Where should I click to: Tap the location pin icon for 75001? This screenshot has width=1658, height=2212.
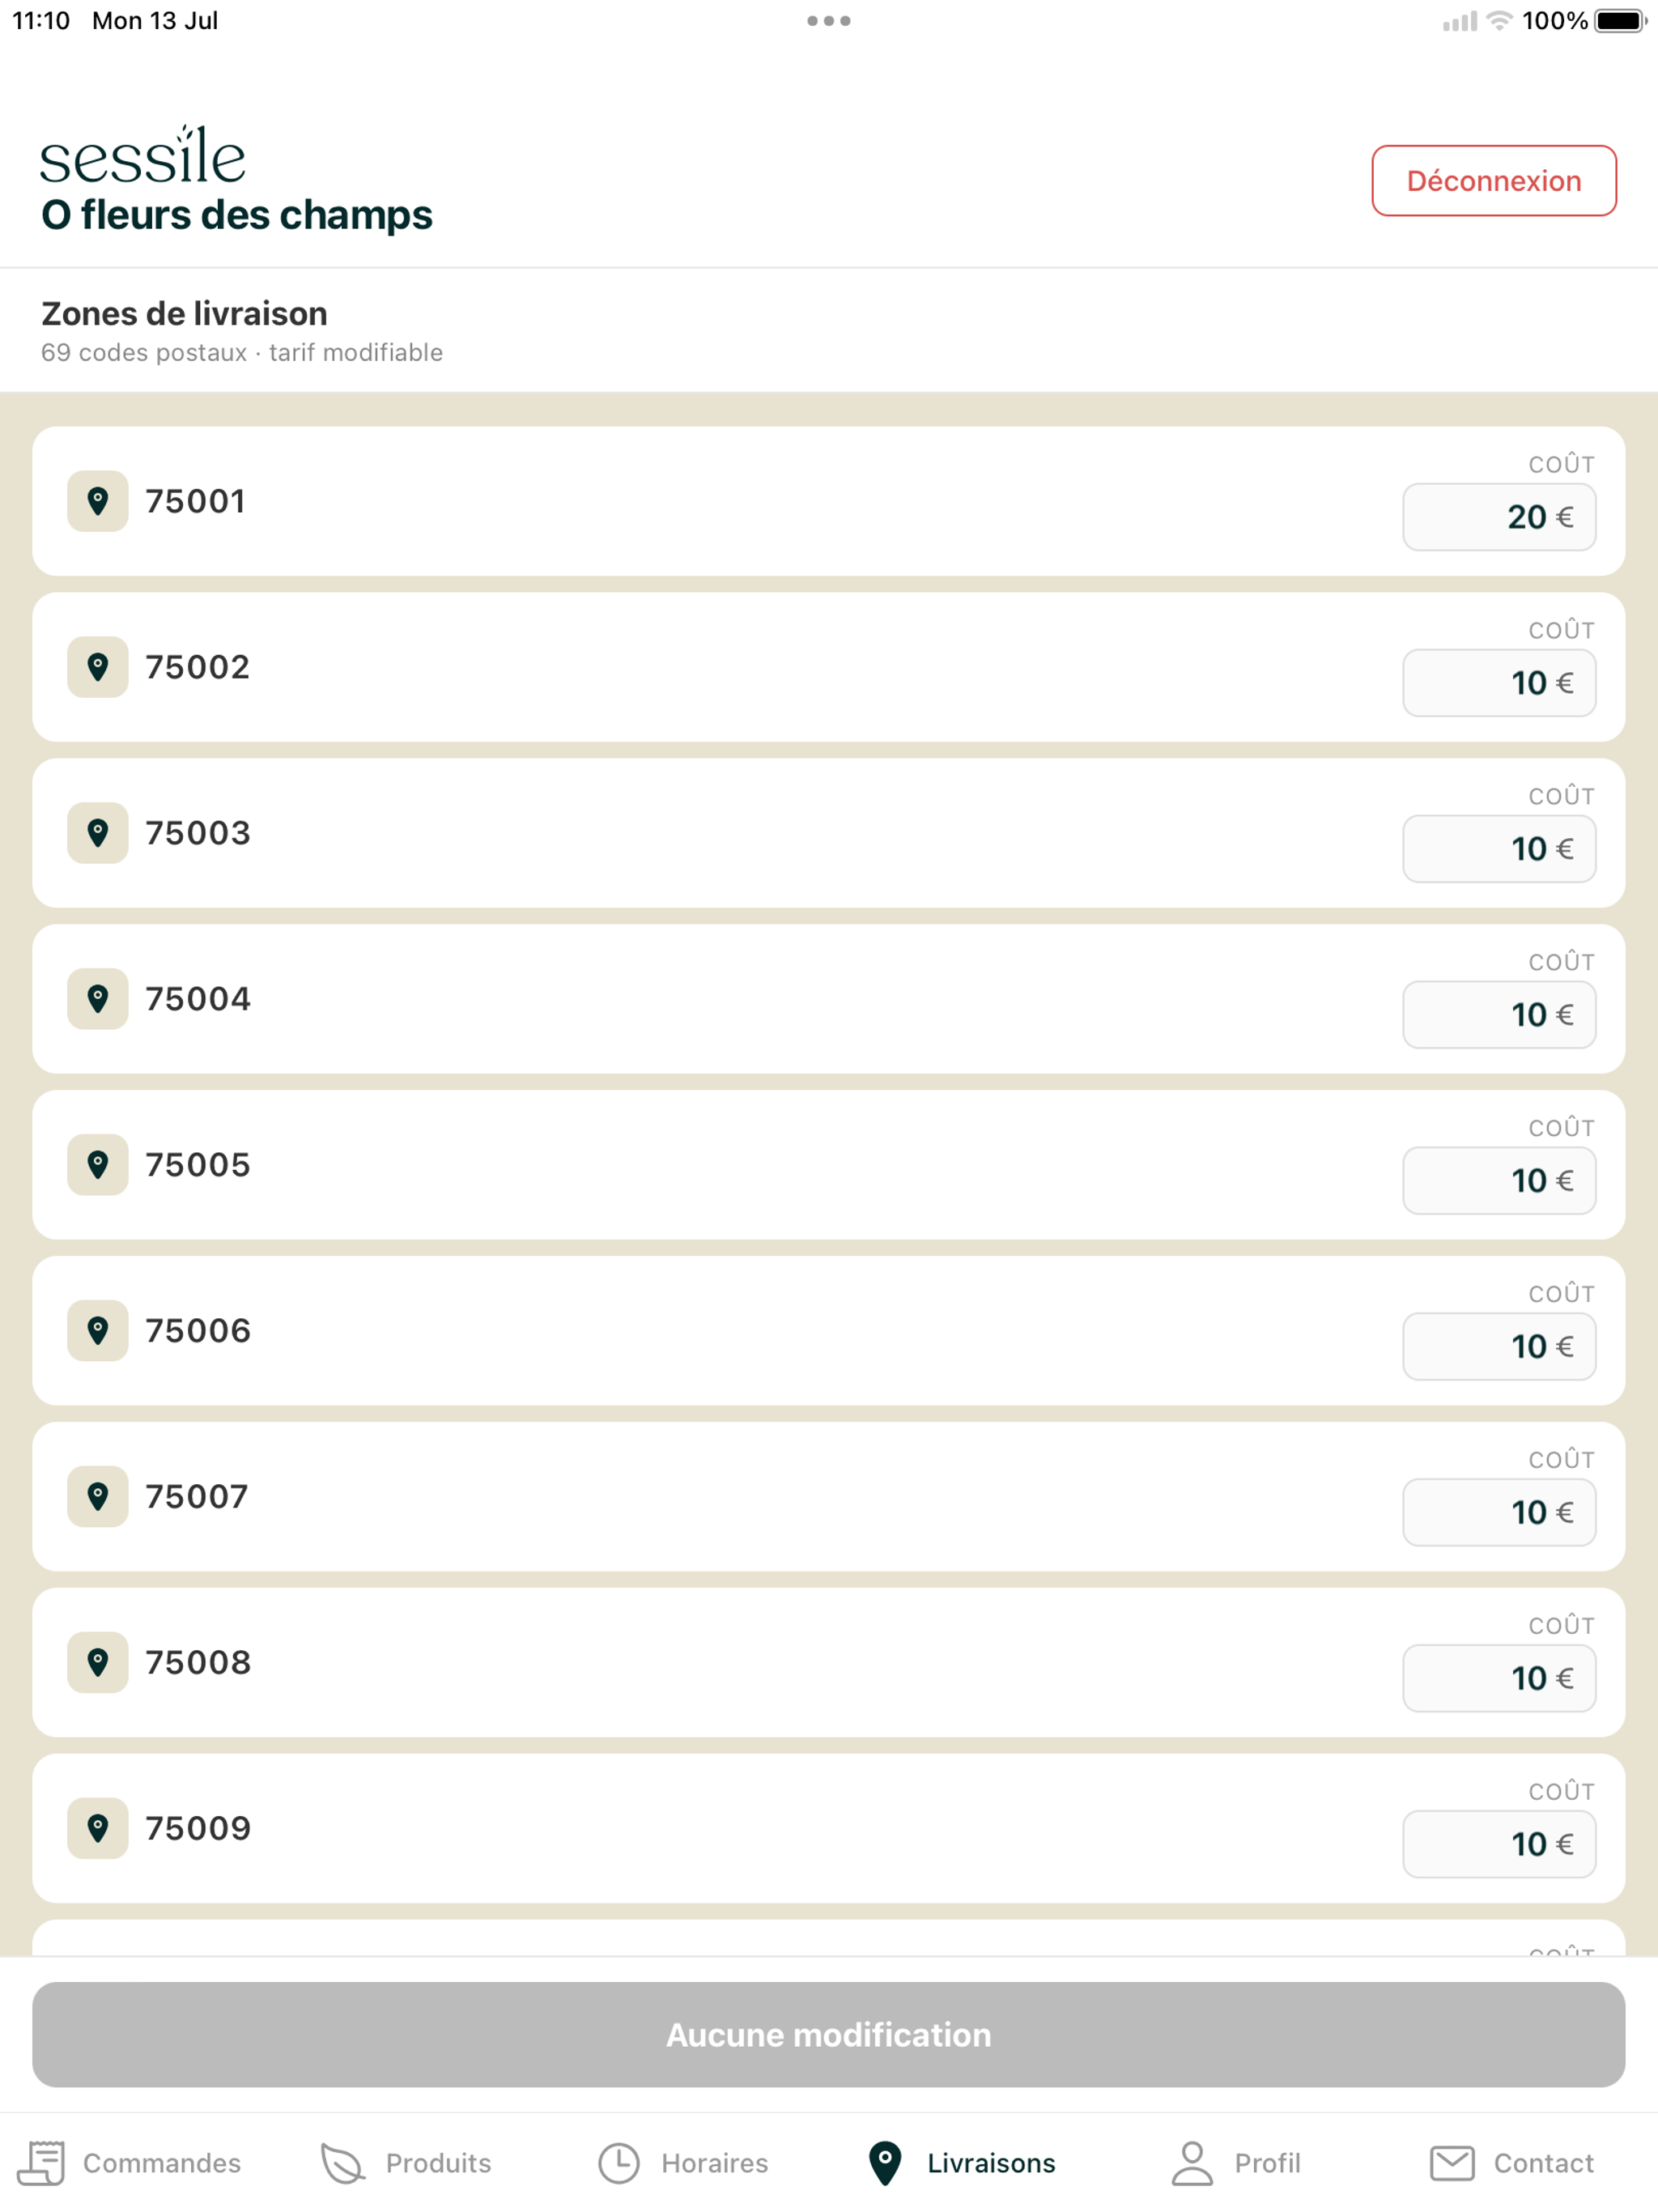98,501
